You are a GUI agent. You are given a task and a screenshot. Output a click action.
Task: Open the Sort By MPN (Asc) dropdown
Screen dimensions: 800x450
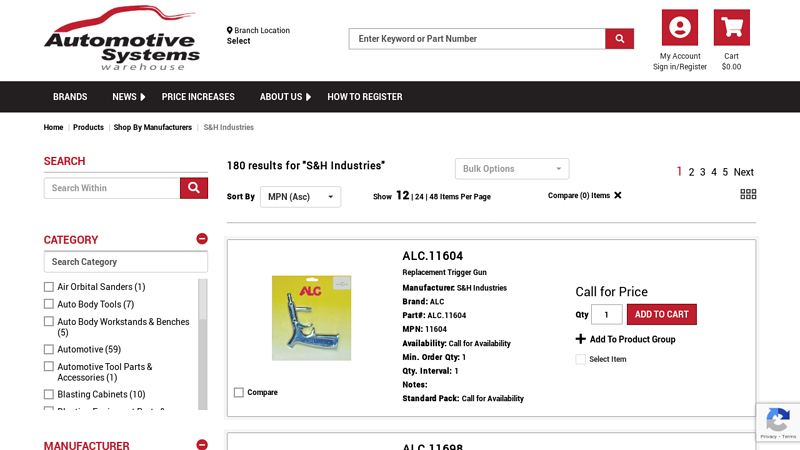point(301,197)
